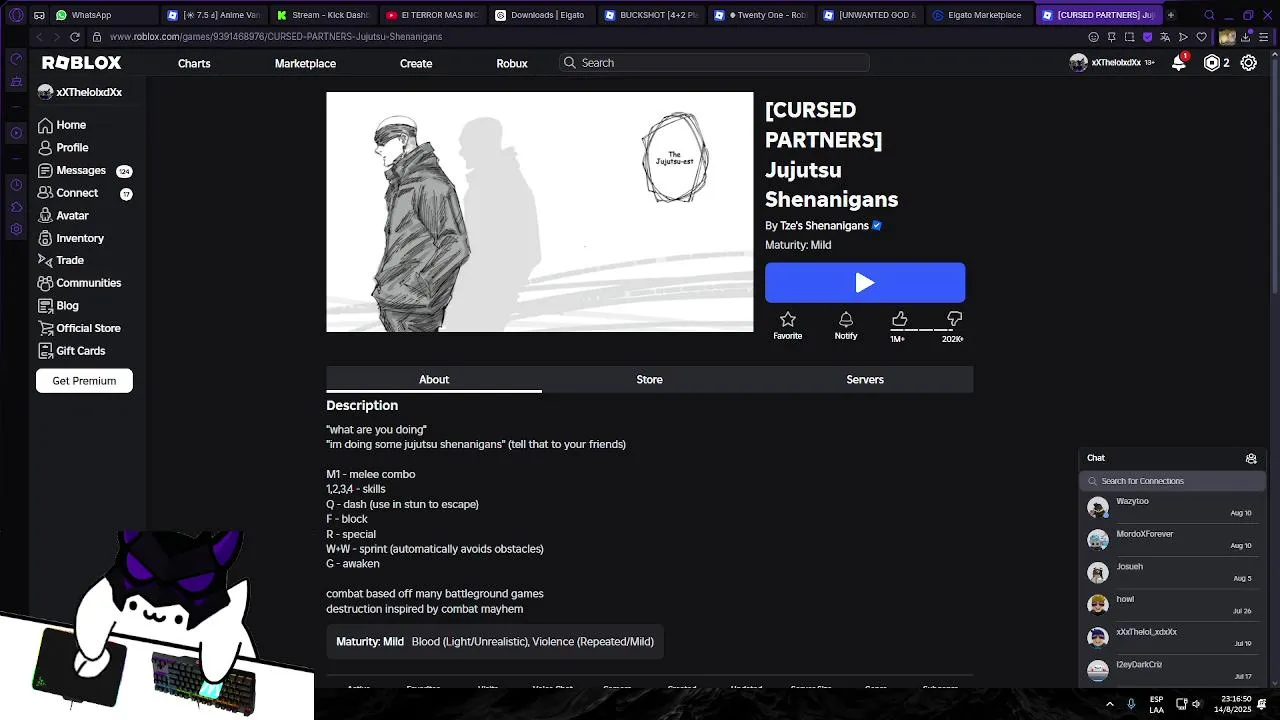Go to Connect page in sidebar

84,193
